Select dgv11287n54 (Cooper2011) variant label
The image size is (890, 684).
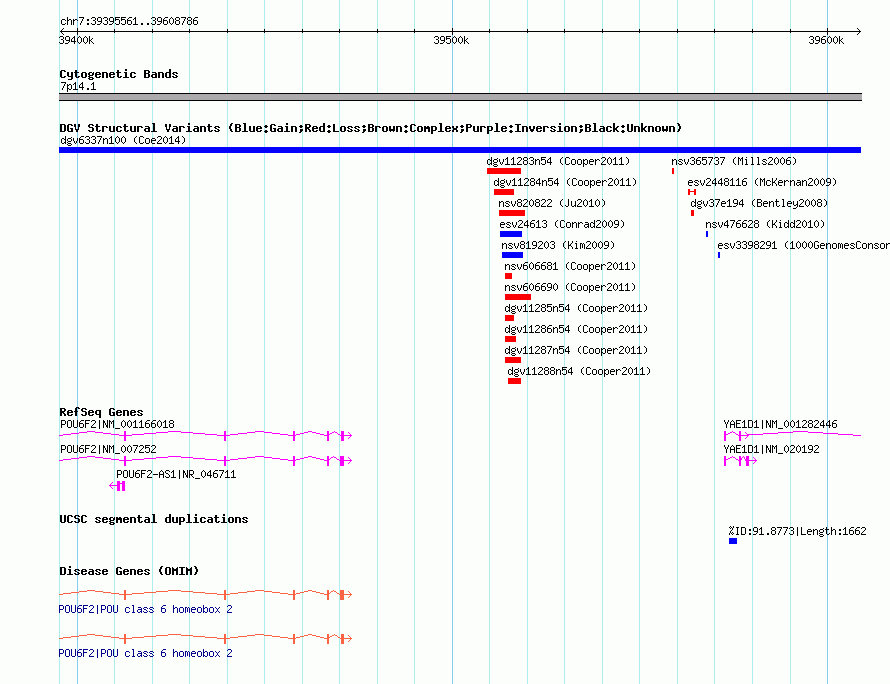[576, 350]
